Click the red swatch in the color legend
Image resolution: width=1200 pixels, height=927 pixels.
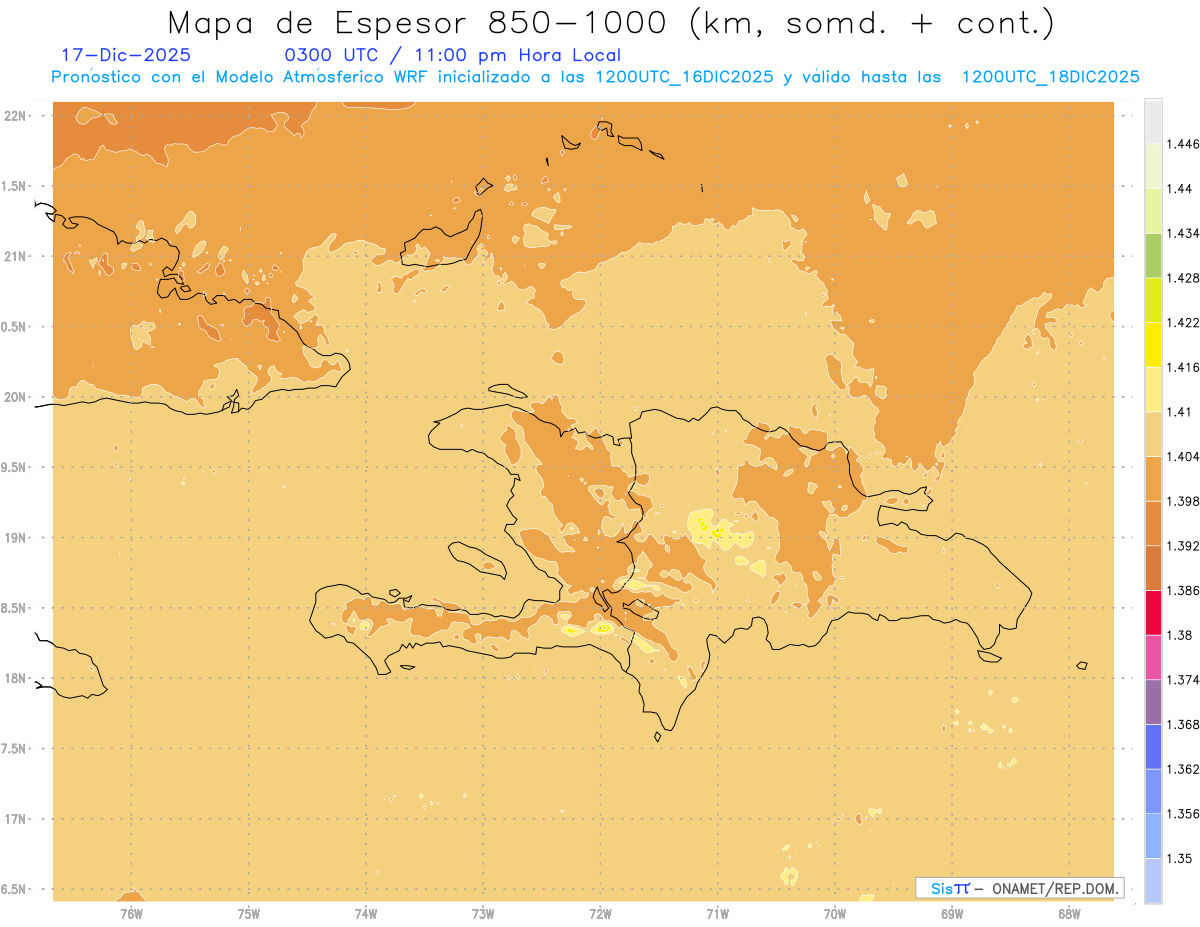coord(1153,612)
